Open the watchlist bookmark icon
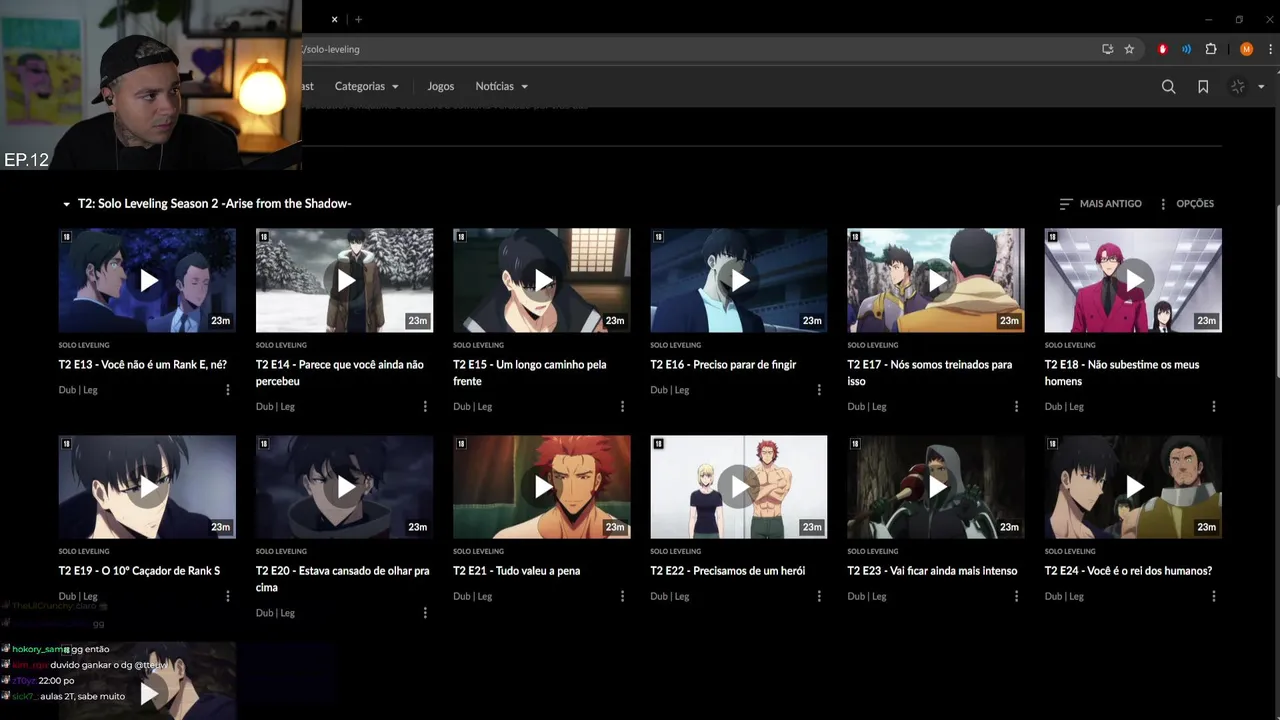Viewport: 1280px width, 720px height. click(1203, 87)
